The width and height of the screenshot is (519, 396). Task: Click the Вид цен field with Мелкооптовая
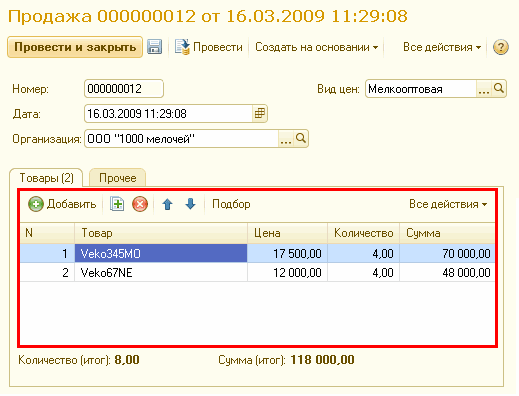[421, 89]
